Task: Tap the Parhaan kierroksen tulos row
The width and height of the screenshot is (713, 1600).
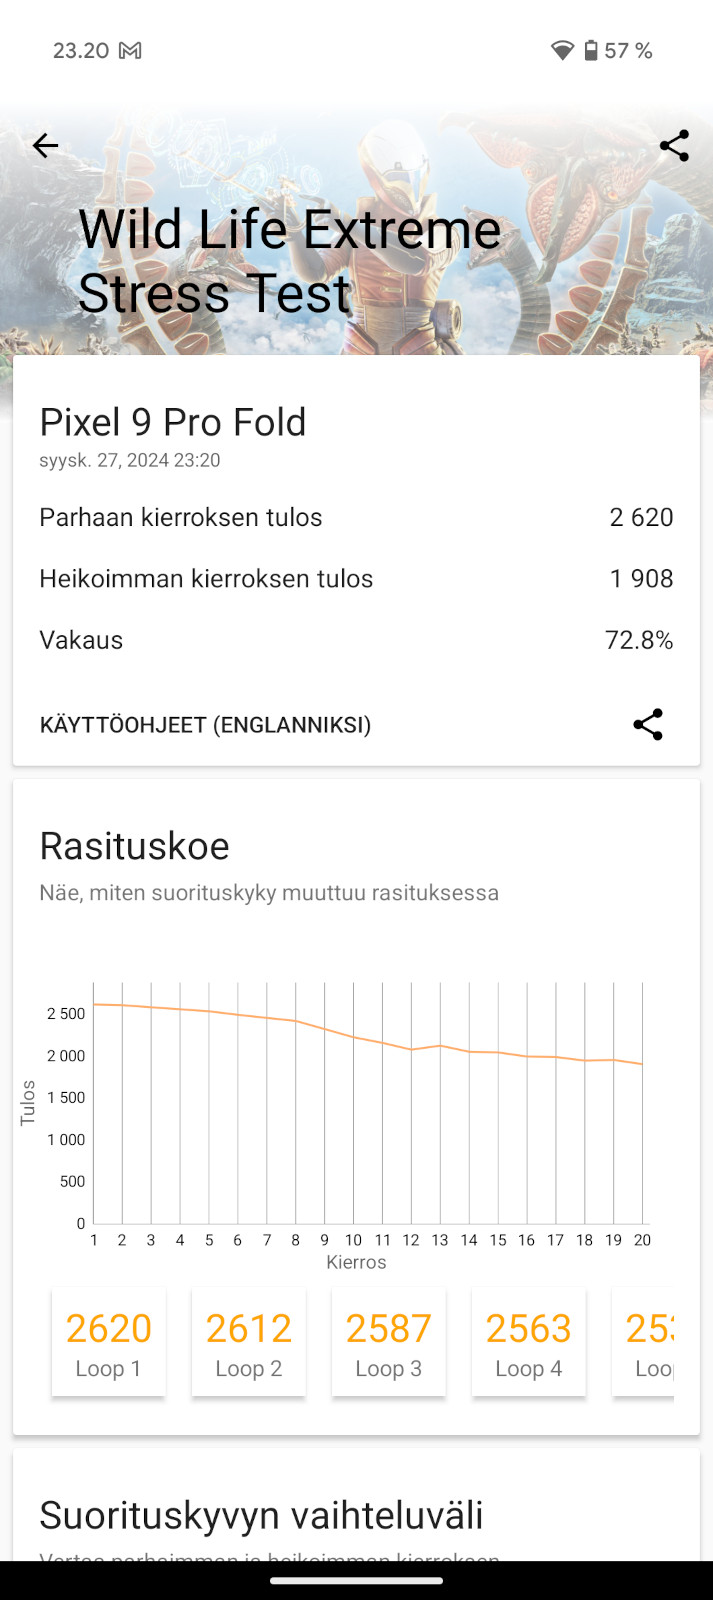Action: (x=356, y=517)
